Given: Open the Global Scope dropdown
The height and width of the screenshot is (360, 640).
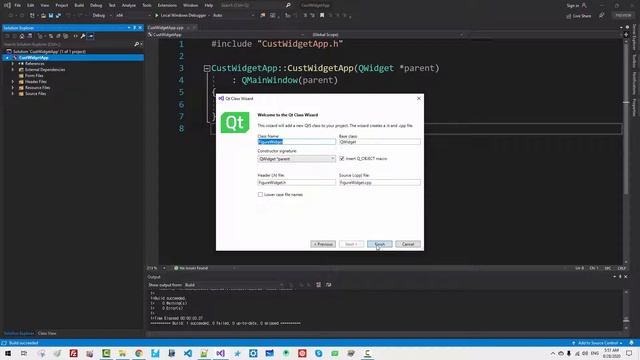Looking at the screenshot, I should click(387, 35).
